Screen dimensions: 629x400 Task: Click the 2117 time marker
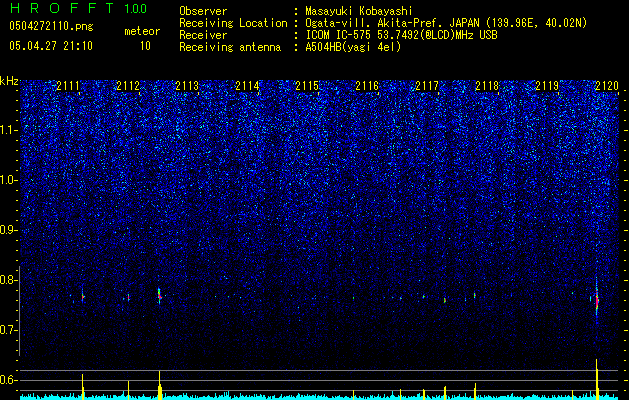click(427, 86)
